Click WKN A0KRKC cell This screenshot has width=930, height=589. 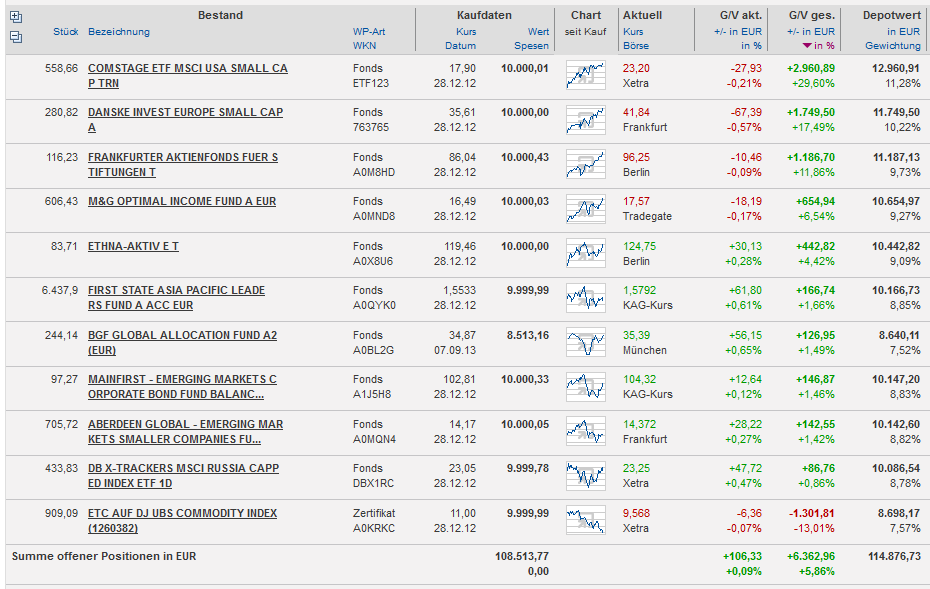pyautogui.click(x=374, y=528)
